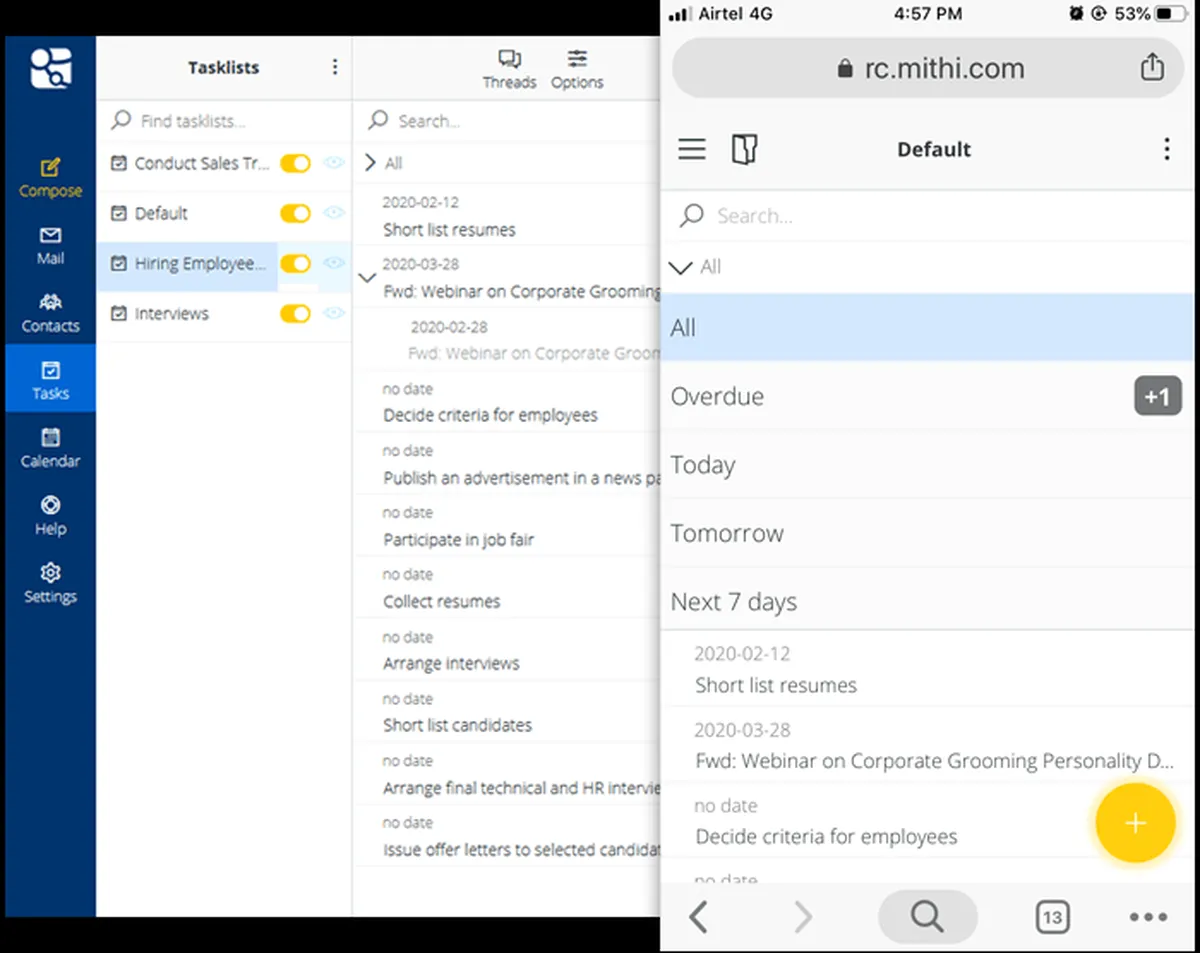The height and width of the screenshot is (953, 1200).
Task: Open Settings in the left sidebar
Action: click(x=50, y=583)
